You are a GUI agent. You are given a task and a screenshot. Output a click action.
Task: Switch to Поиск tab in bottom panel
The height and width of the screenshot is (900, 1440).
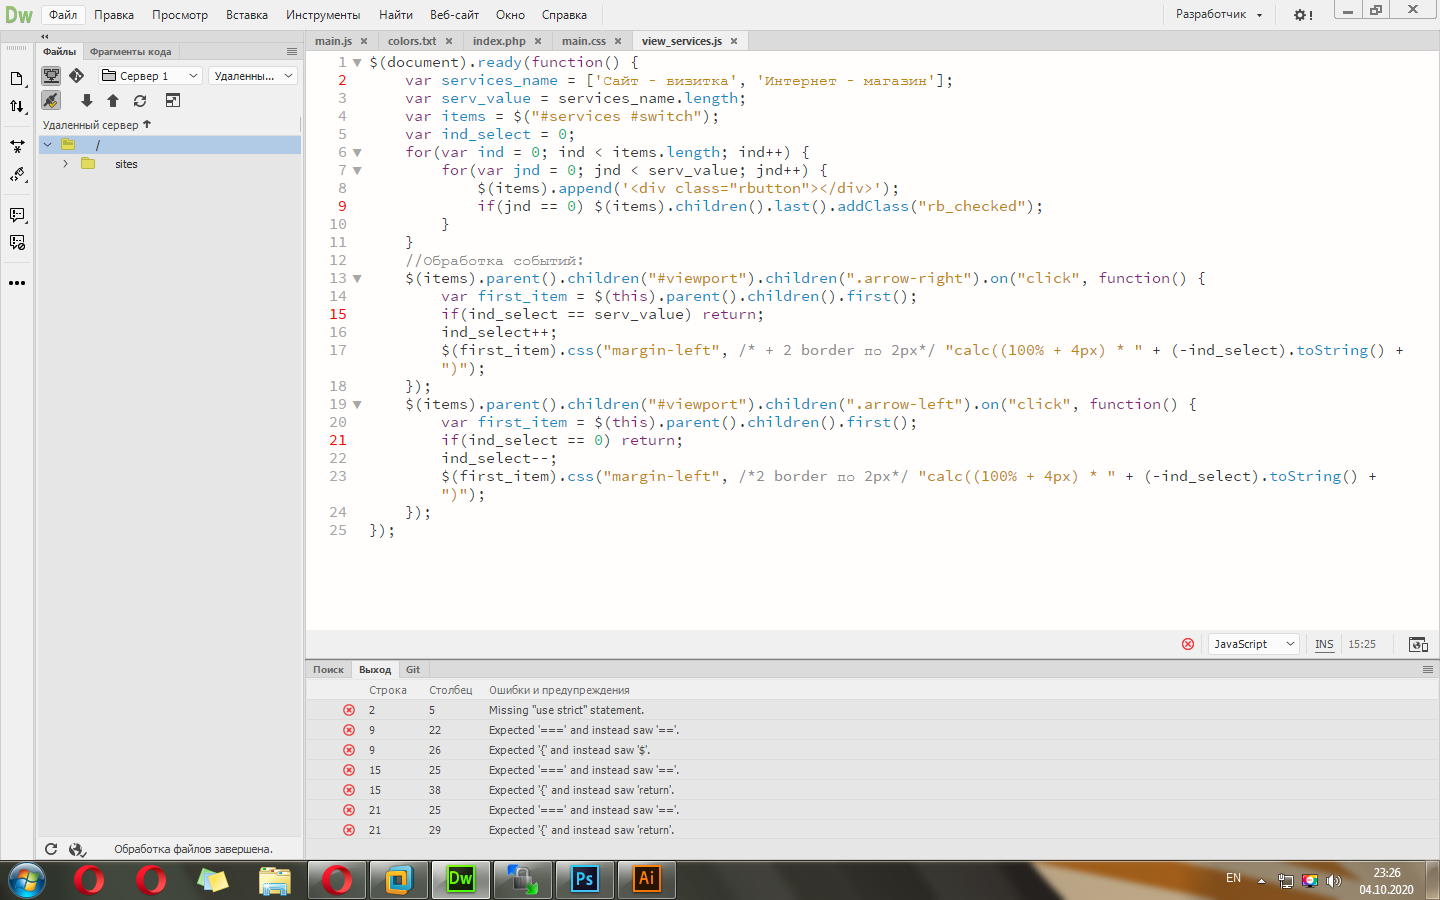(328, 670)
